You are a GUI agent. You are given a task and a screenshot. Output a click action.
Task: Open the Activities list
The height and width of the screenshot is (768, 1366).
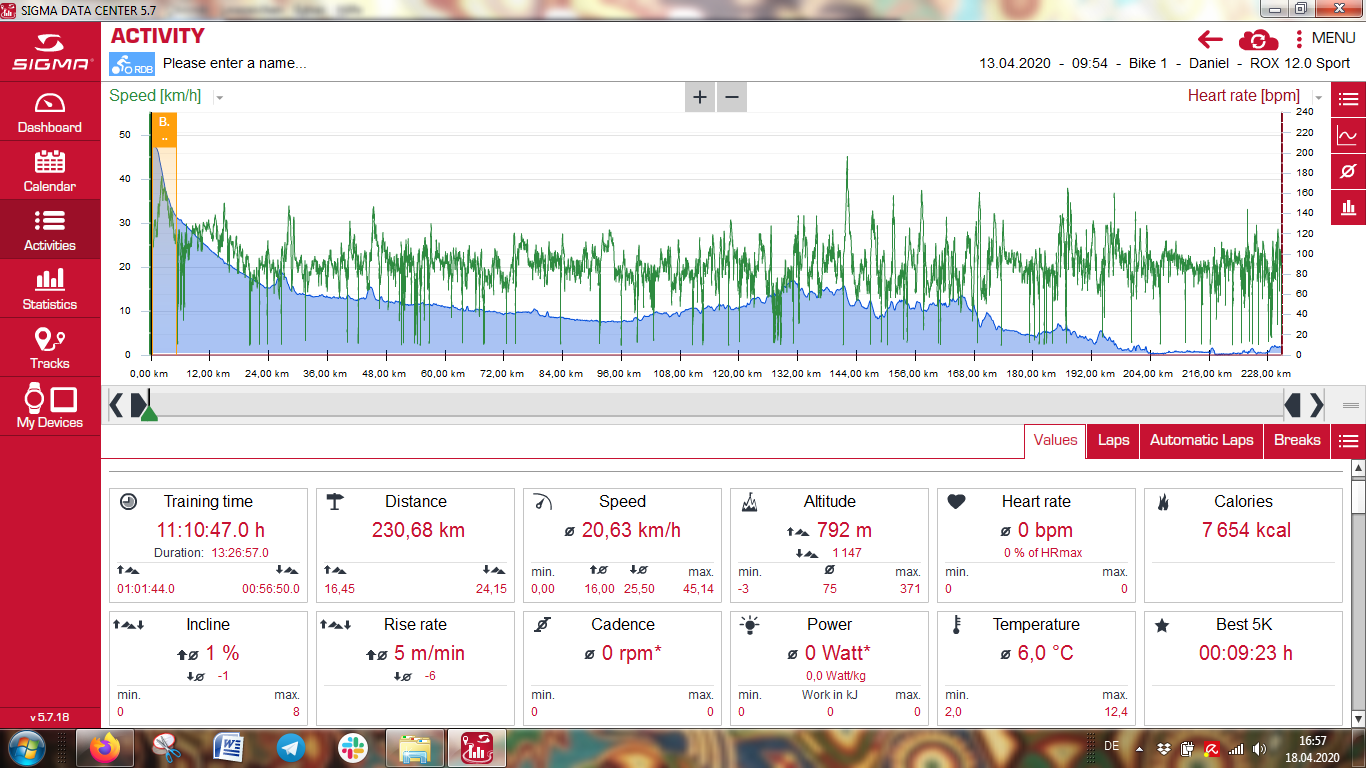50,230
